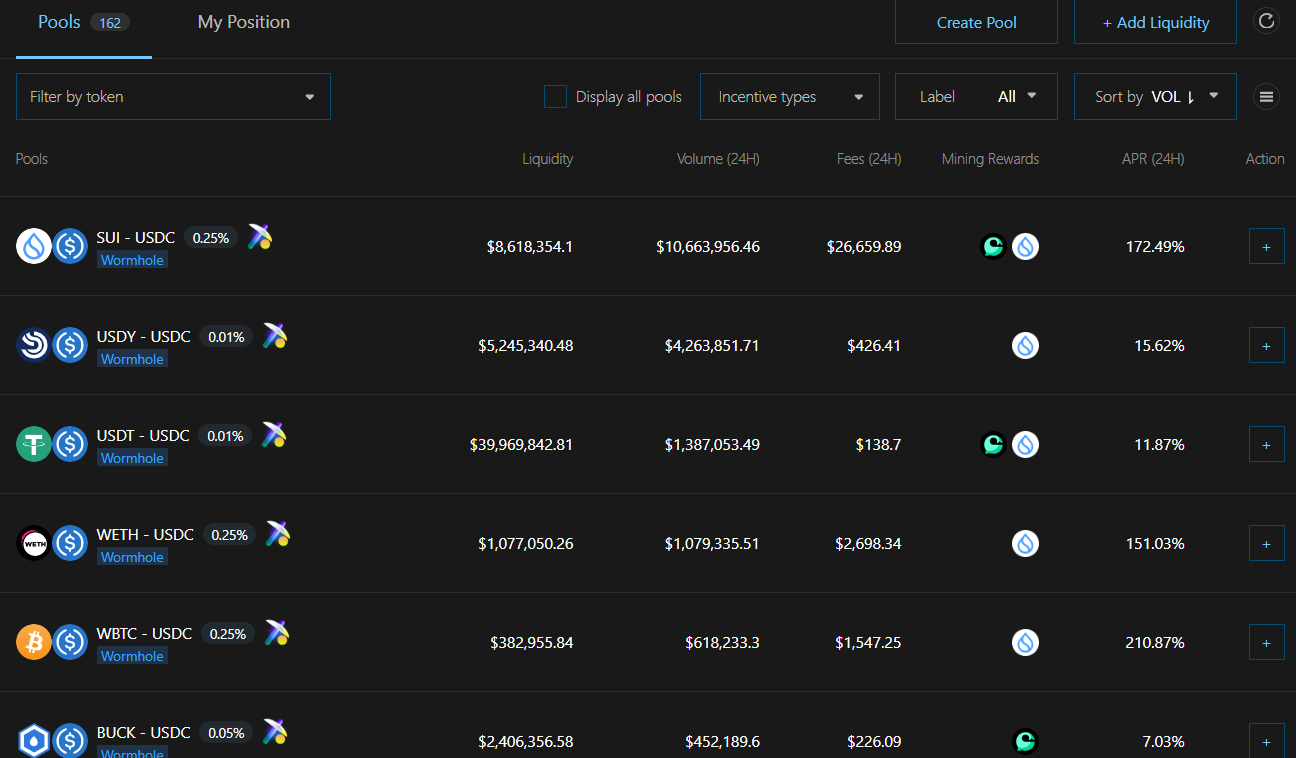Click the USDT Tether token icon
This screenshot has width=1296, height=758.
pyautogui.click(x=34, y=444)
